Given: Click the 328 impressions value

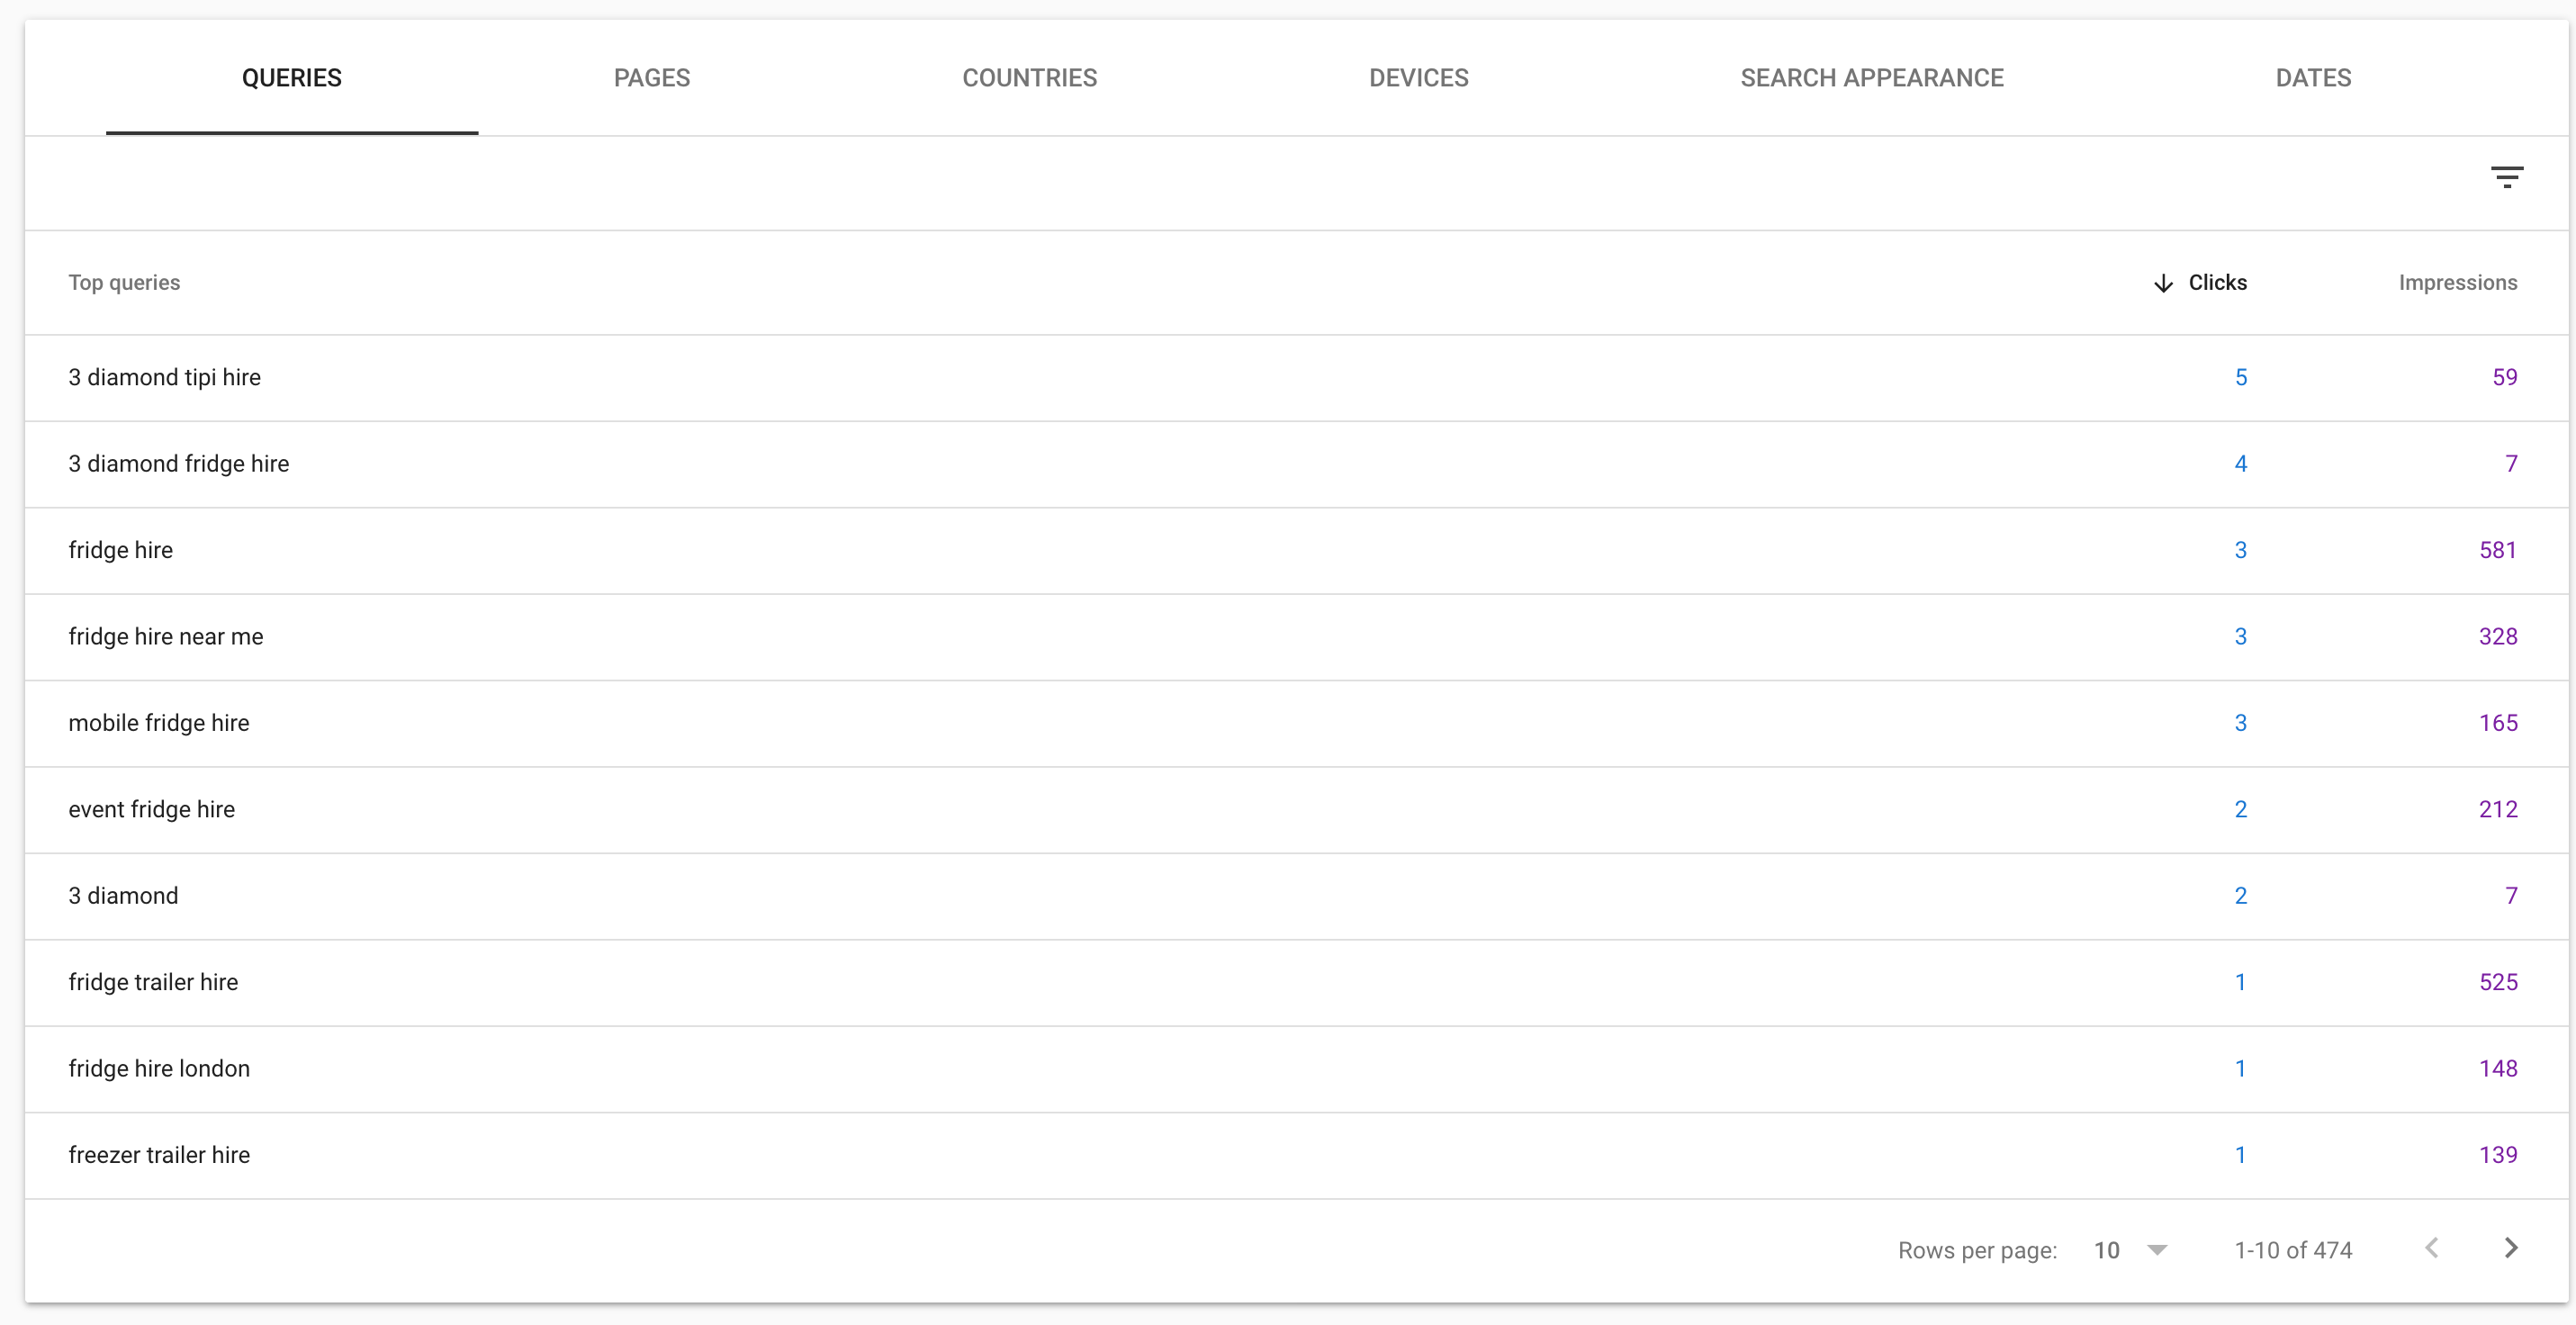Looking at the screenshot, I should [2497, 637].
